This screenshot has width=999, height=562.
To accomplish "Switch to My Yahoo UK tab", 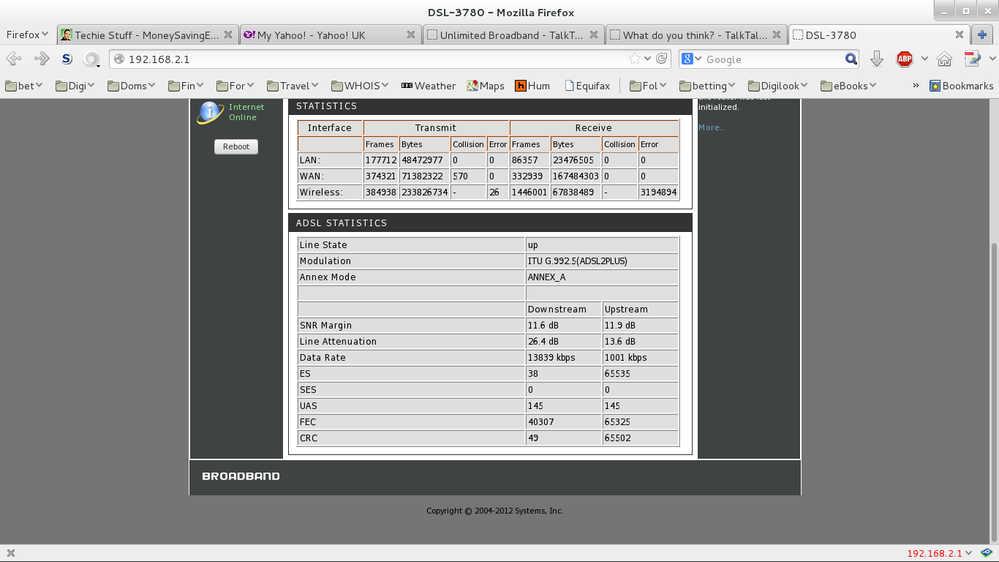I will (x=331, y=35).
